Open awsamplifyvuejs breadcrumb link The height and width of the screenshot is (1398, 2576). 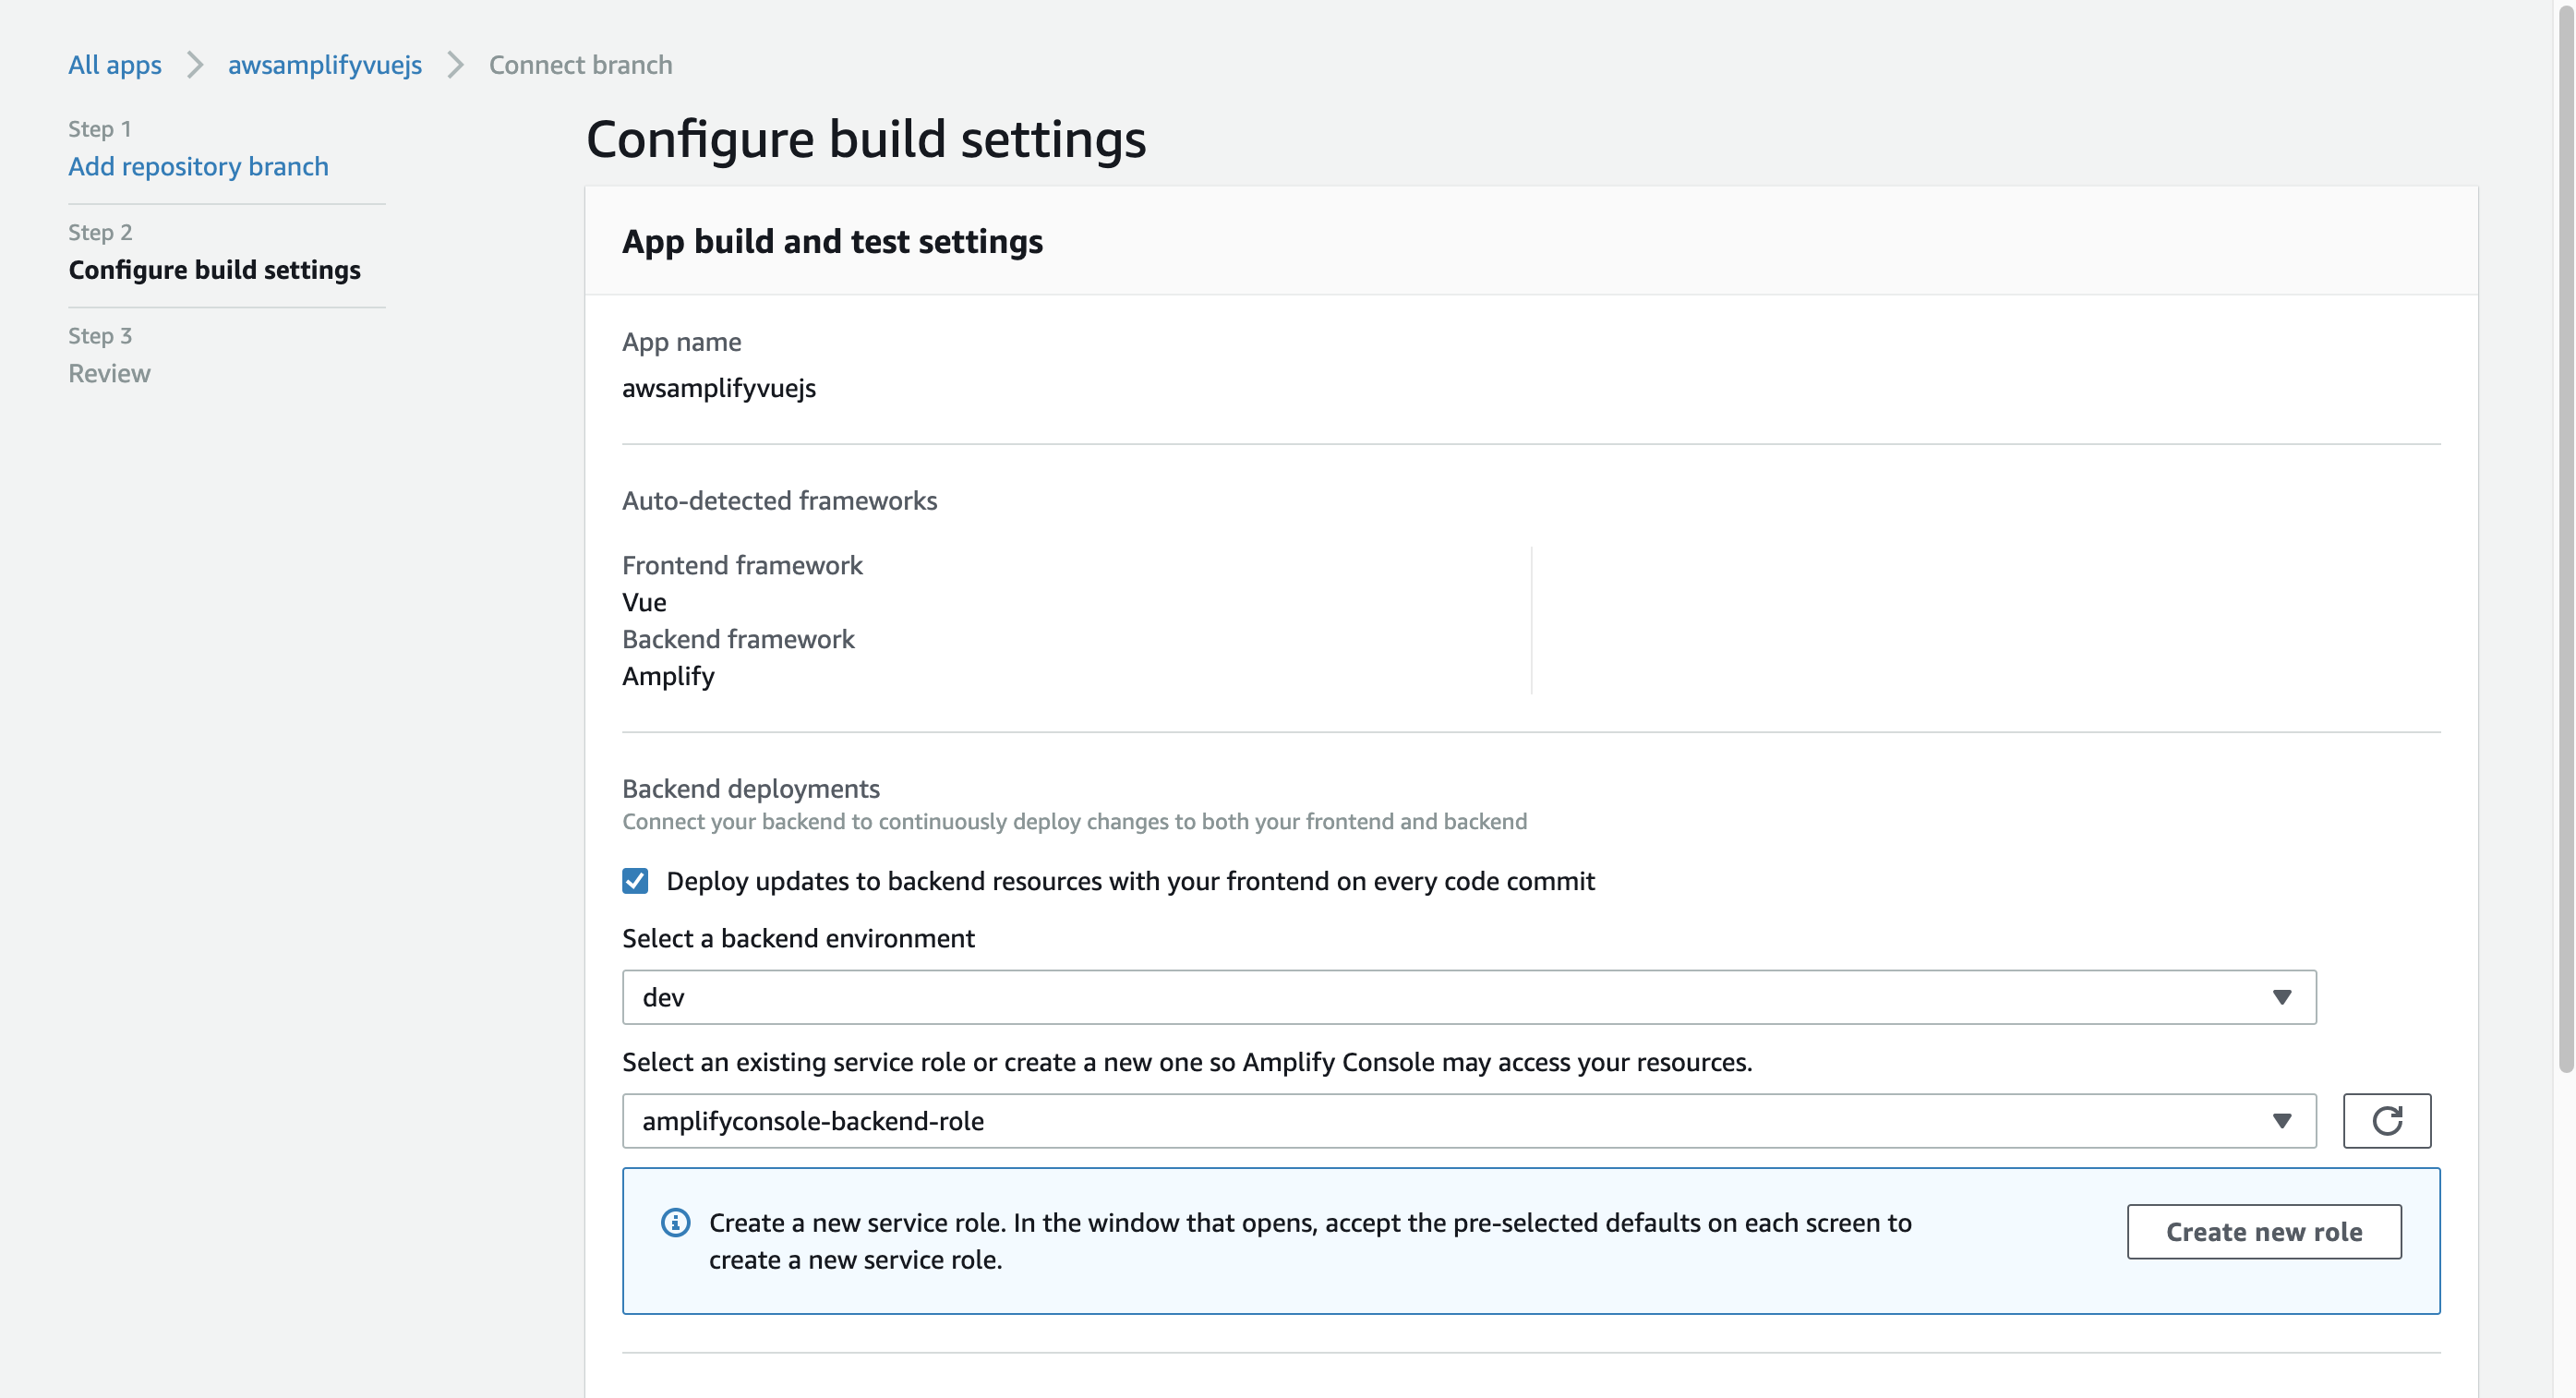(x=324, y=65)
